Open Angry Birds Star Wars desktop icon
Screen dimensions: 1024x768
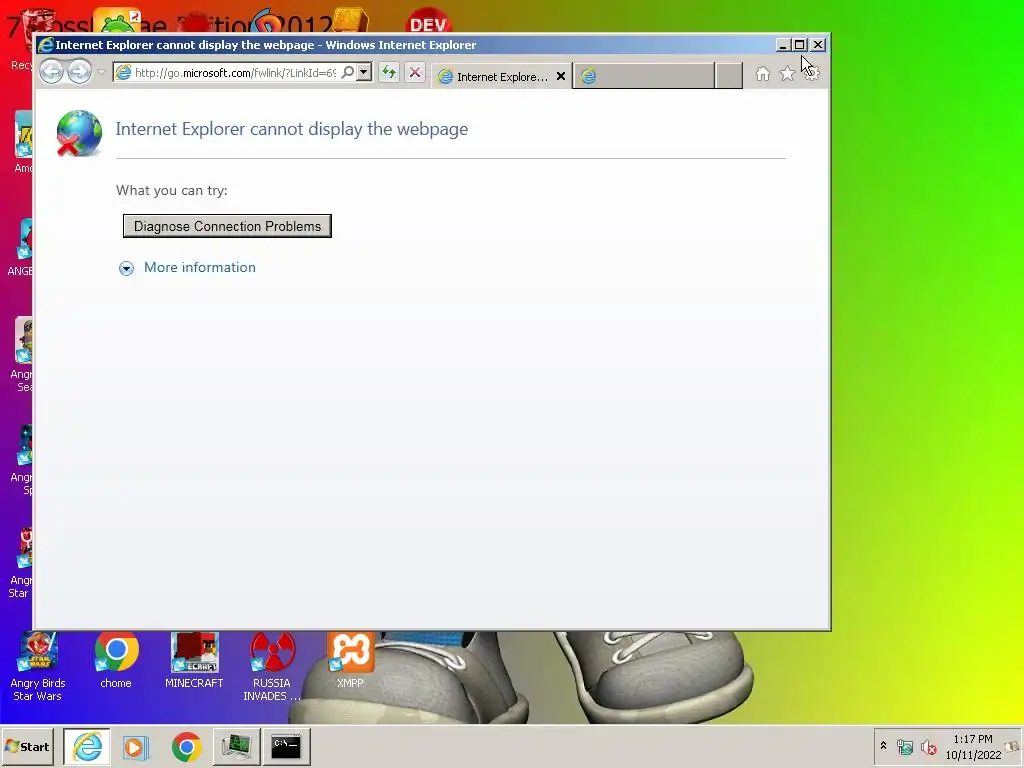tap(38, 666)
